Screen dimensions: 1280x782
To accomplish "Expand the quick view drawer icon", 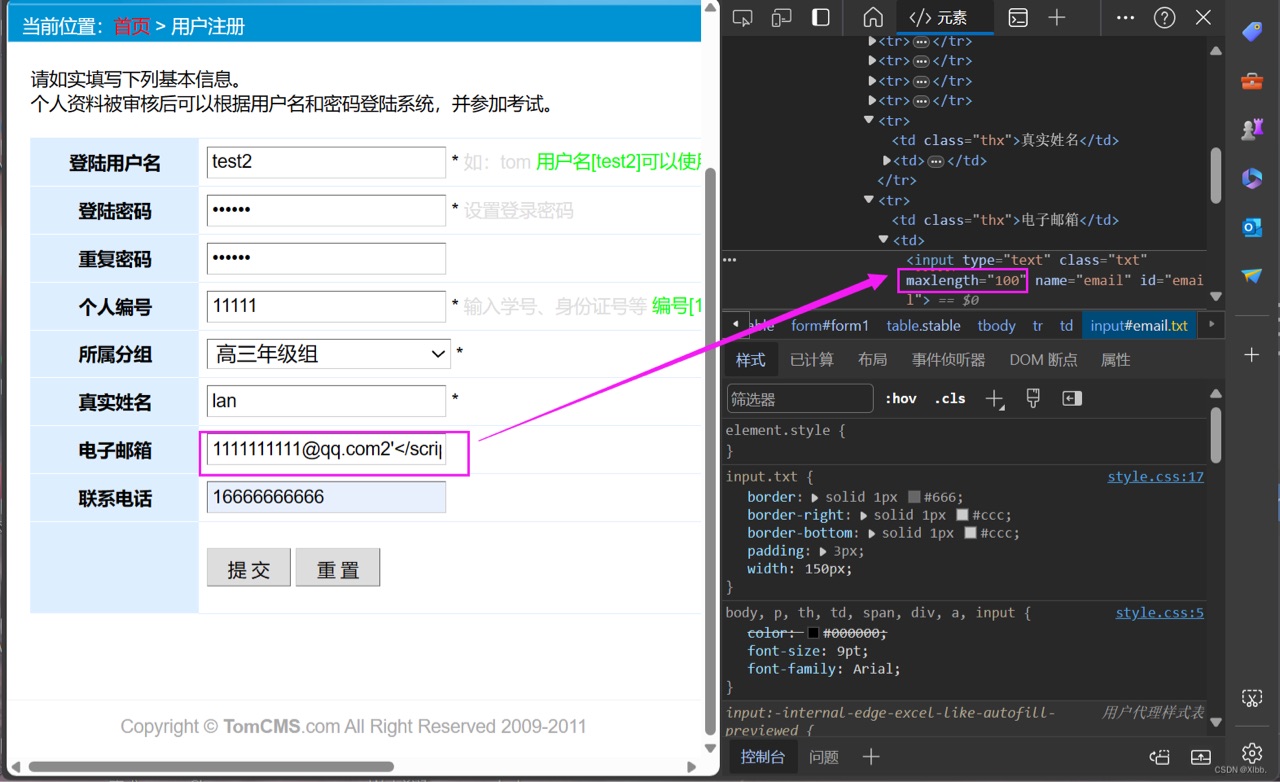I will pyautogui.click(x=1201, y=757).
